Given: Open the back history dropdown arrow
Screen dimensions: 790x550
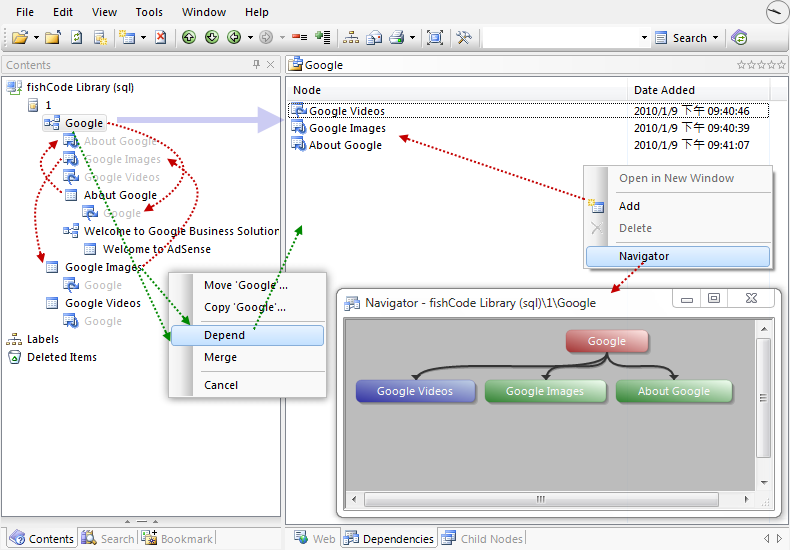Looking at the screenshot, I should (250, 38).
